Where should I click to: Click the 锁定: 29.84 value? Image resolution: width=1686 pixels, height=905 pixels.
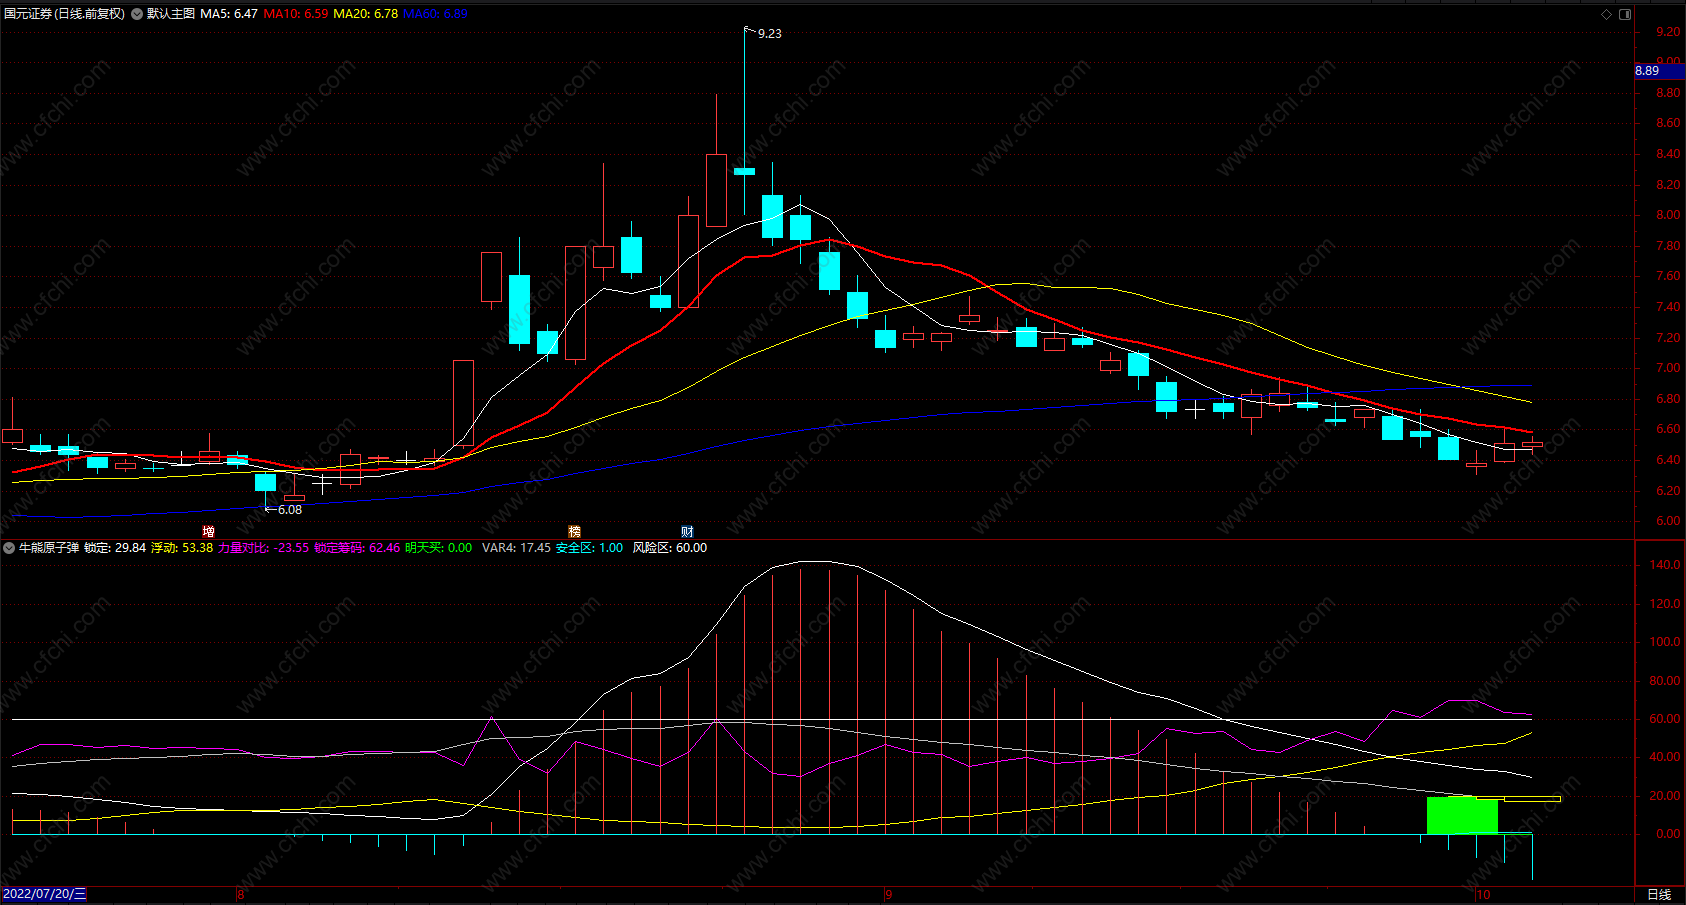(115, 548)
